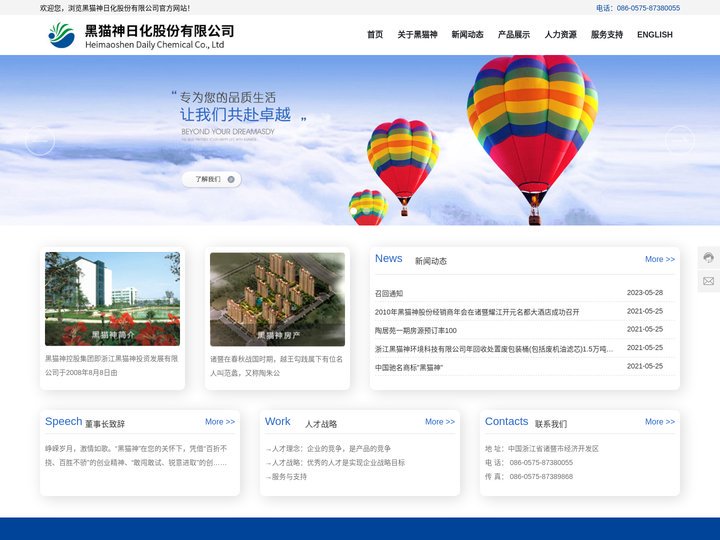
Task: Open news 中国驰名商标"黑猫神"
Action: [x=409, y=367]
